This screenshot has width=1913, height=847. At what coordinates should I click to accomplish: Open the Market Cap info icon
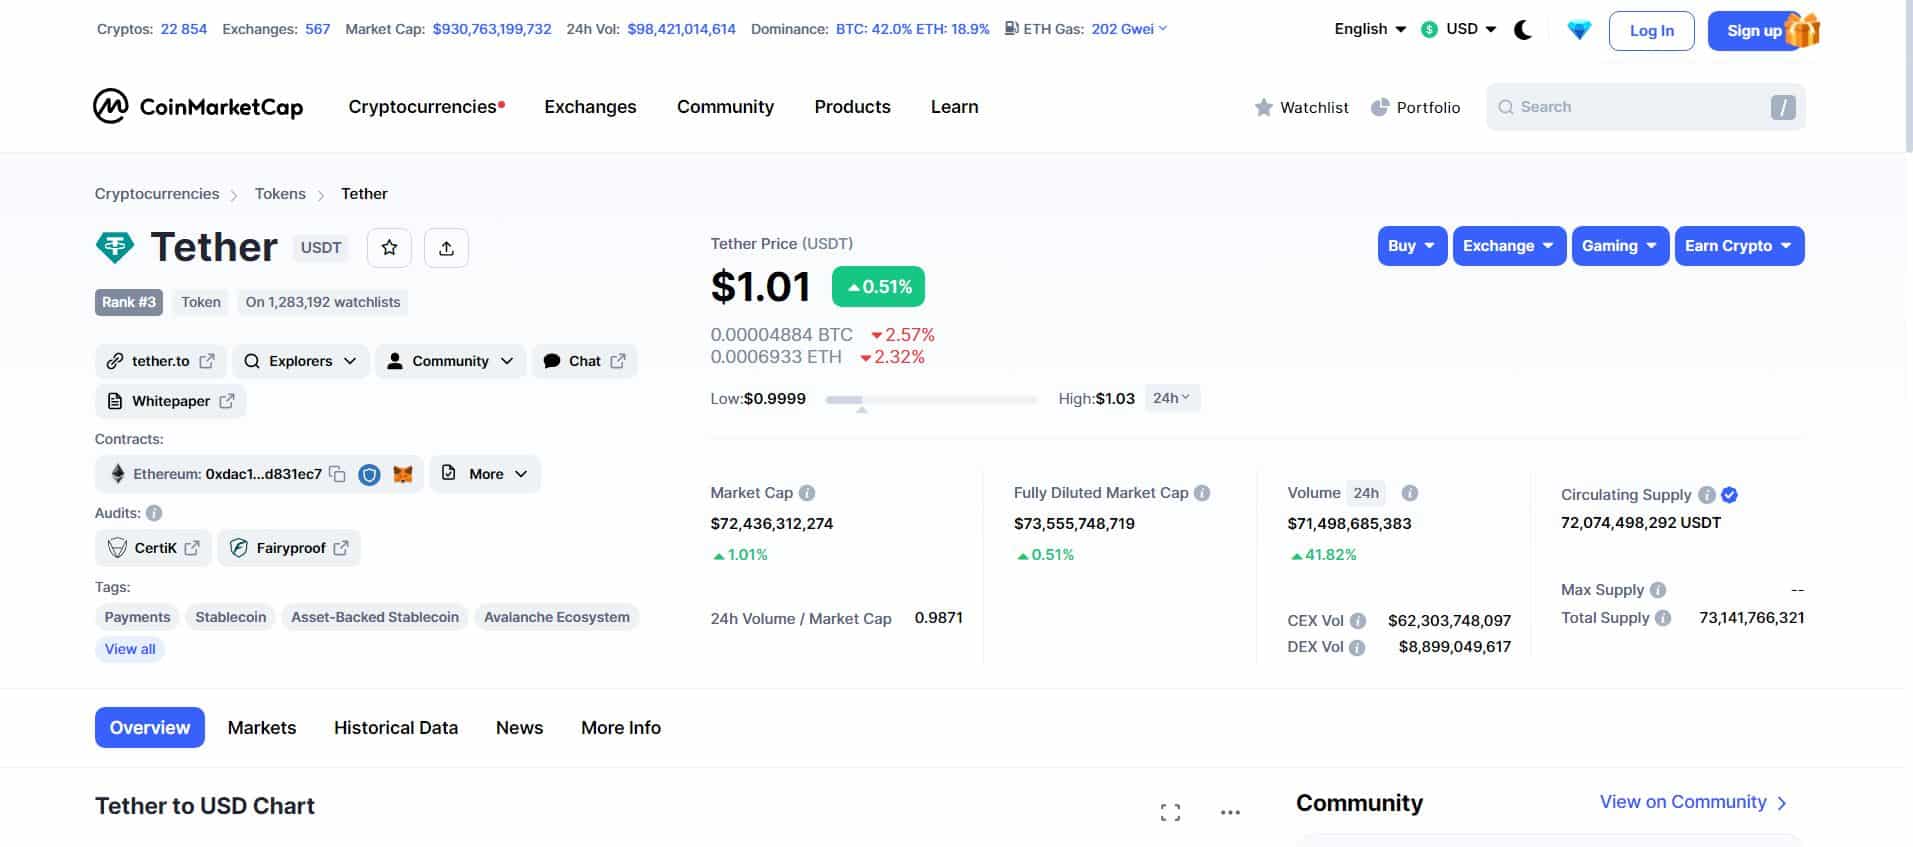point(807,493)
